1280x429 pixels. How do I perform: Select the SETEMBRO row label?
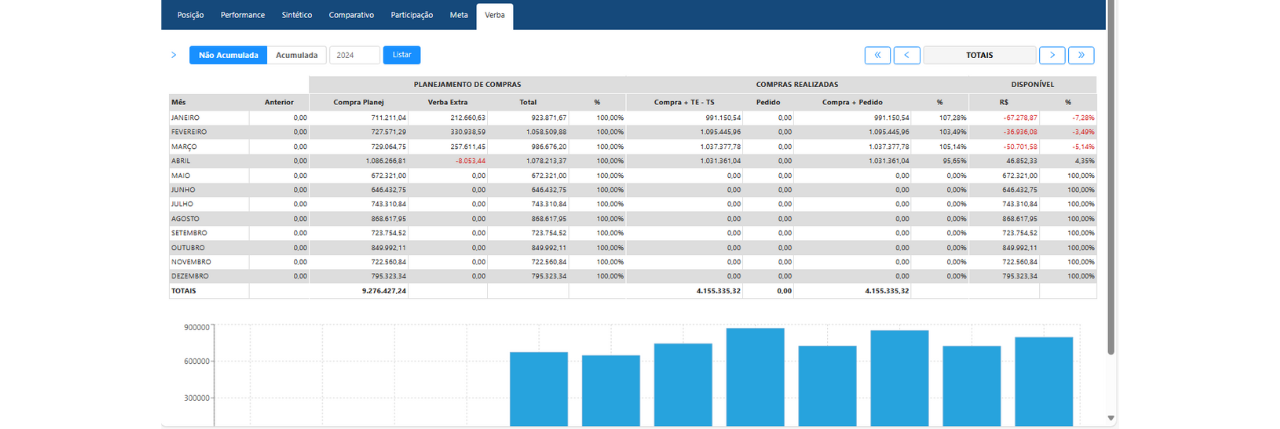[x=190, y=232]
